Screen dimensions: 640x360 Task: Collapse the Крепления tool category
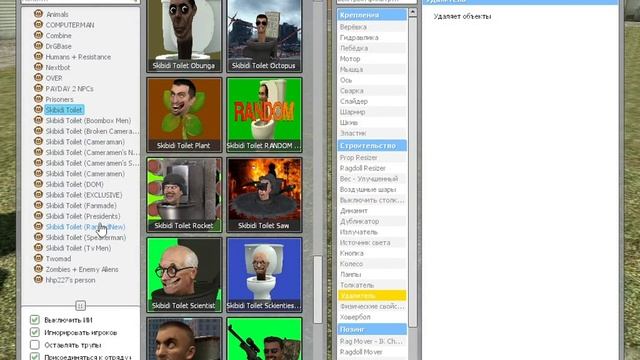(372, 15)
